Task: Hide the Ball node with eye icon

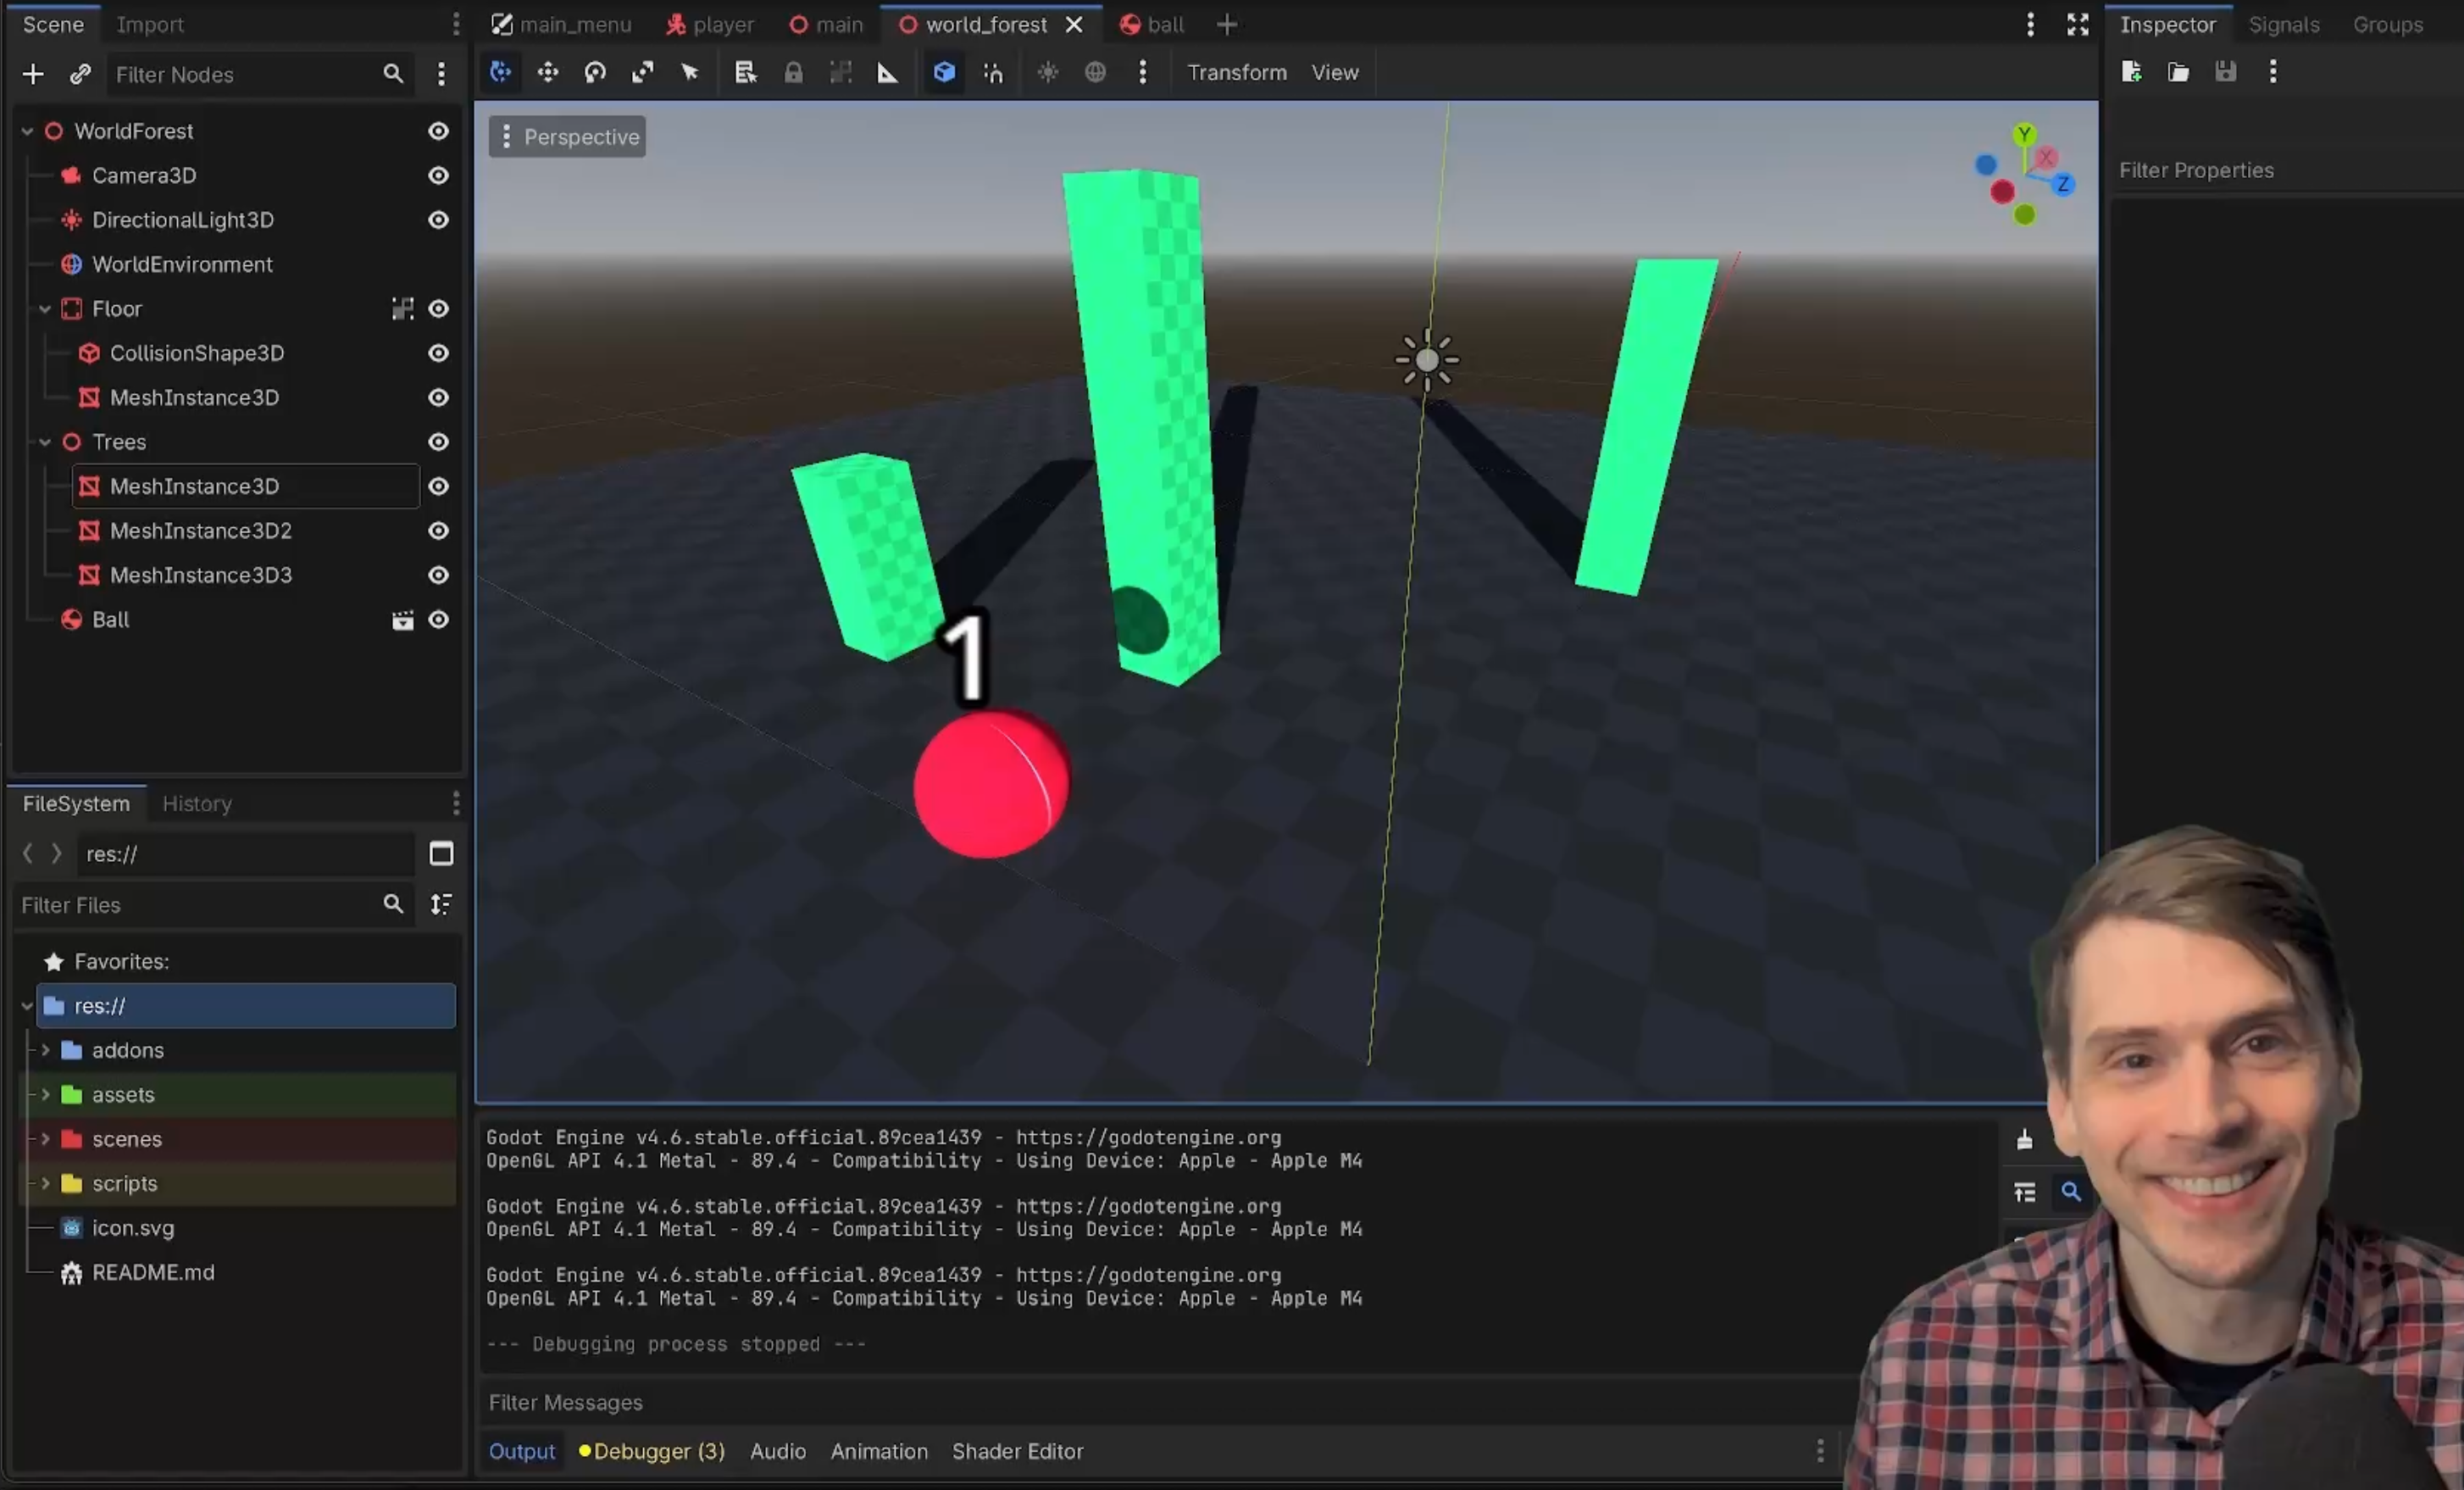Action: 438,620
